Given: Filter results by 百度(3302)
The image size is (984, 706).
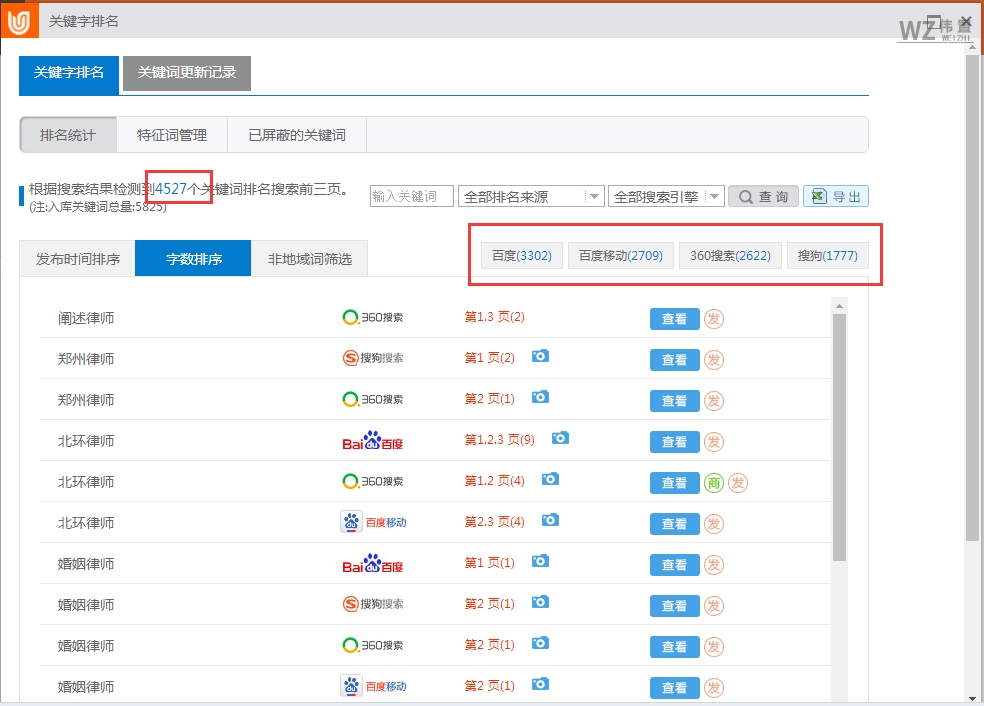Looking at the screenshot, I should [520, 255].
